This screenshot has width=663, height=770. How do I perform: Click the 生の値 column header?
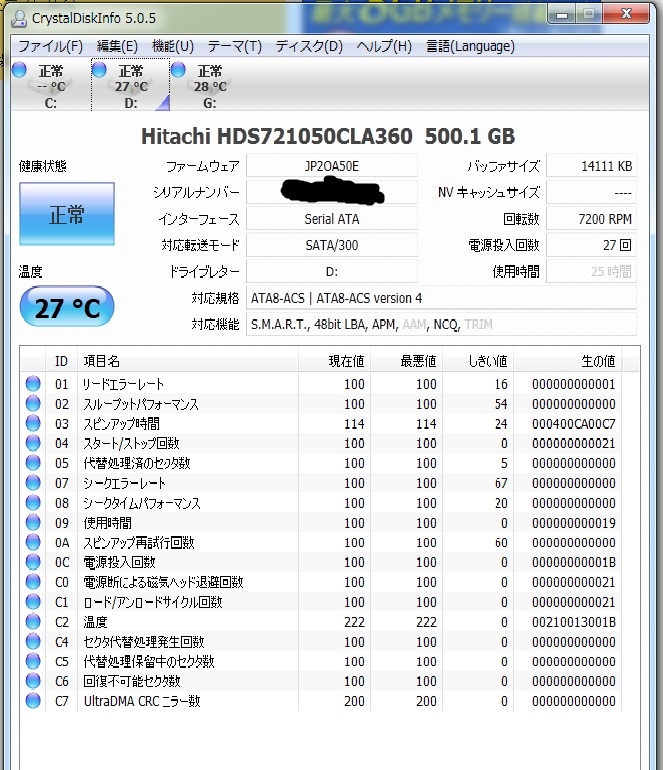[x=567, y=361]
